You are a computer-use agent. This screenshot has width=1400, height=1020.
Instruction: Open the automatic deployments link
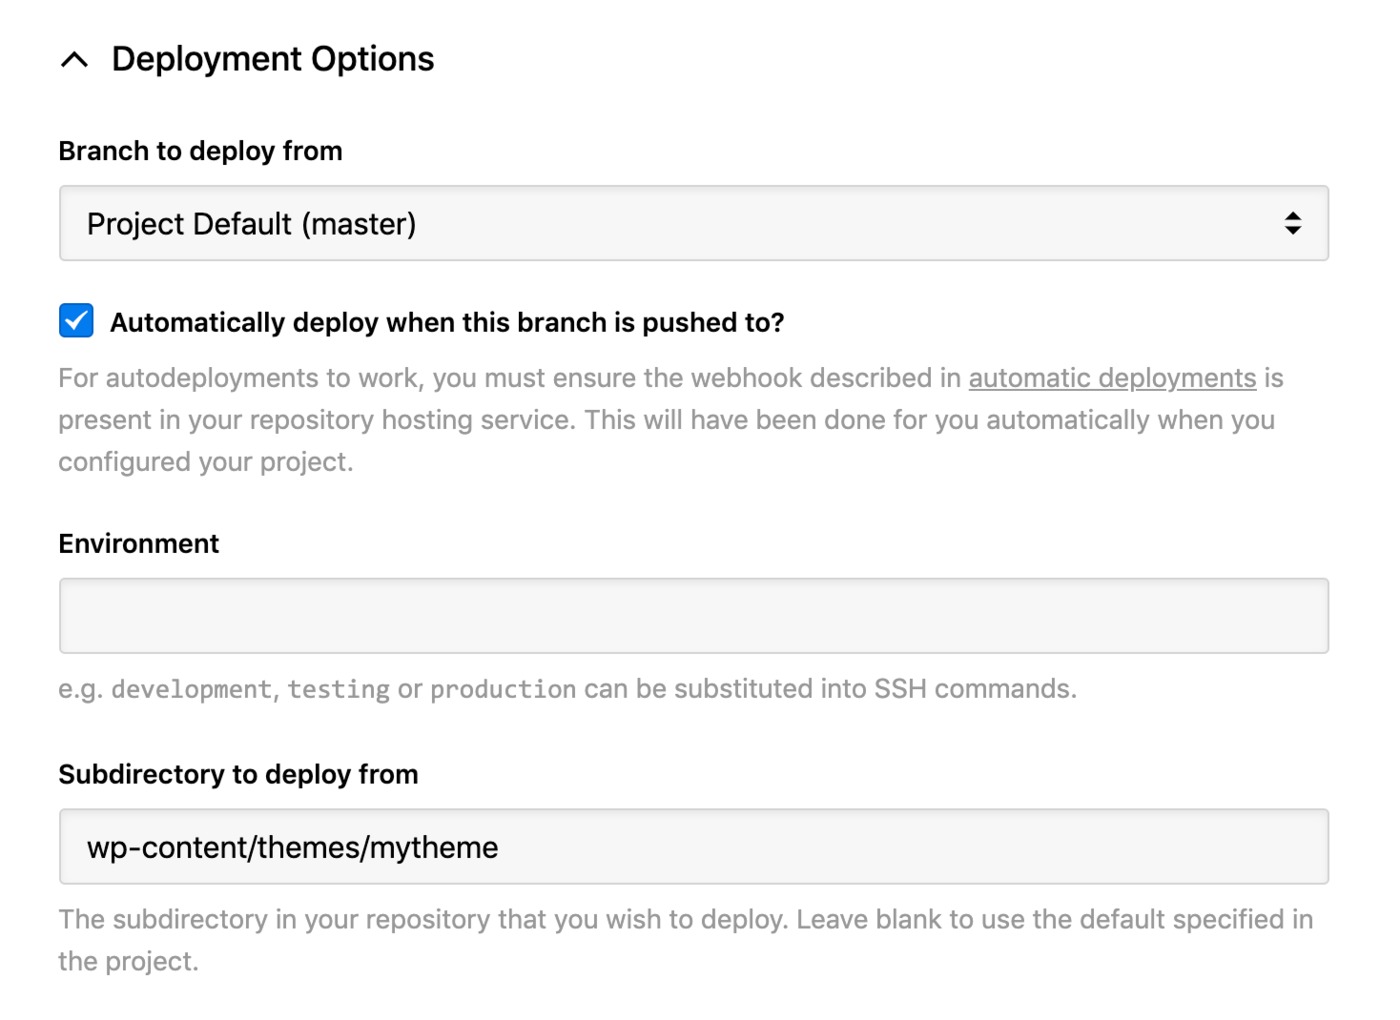1112,378
